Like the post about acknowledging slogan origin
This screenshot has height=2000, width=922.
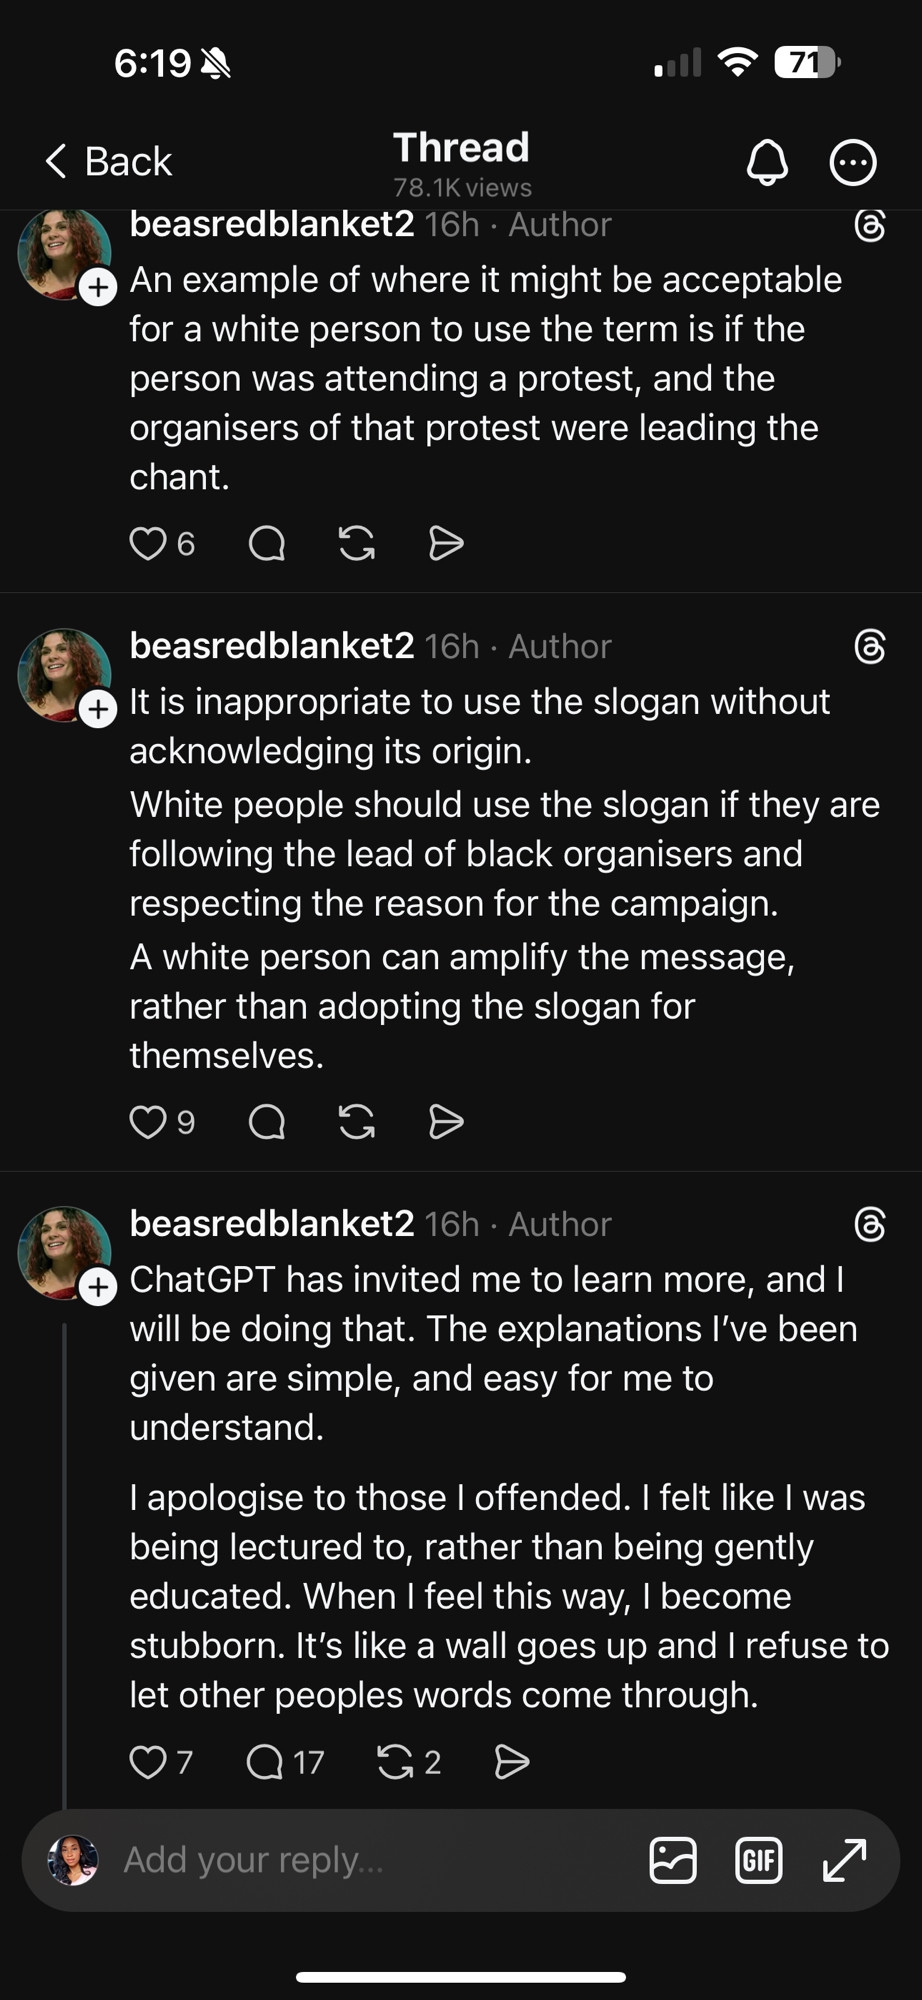(148, 1122)
